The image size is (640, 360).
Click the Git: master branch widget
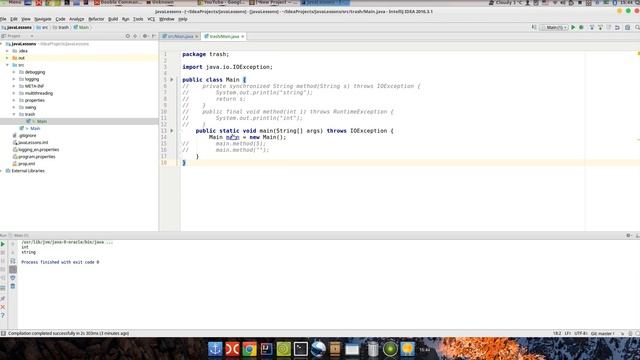[x=602, y=333]
